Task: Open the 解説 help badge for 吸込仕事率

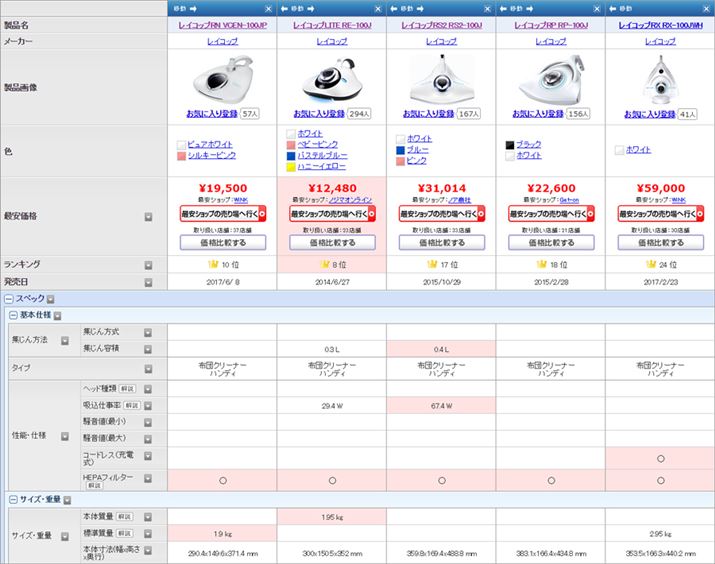Action: pyautogui.click(x=134, y=405)
